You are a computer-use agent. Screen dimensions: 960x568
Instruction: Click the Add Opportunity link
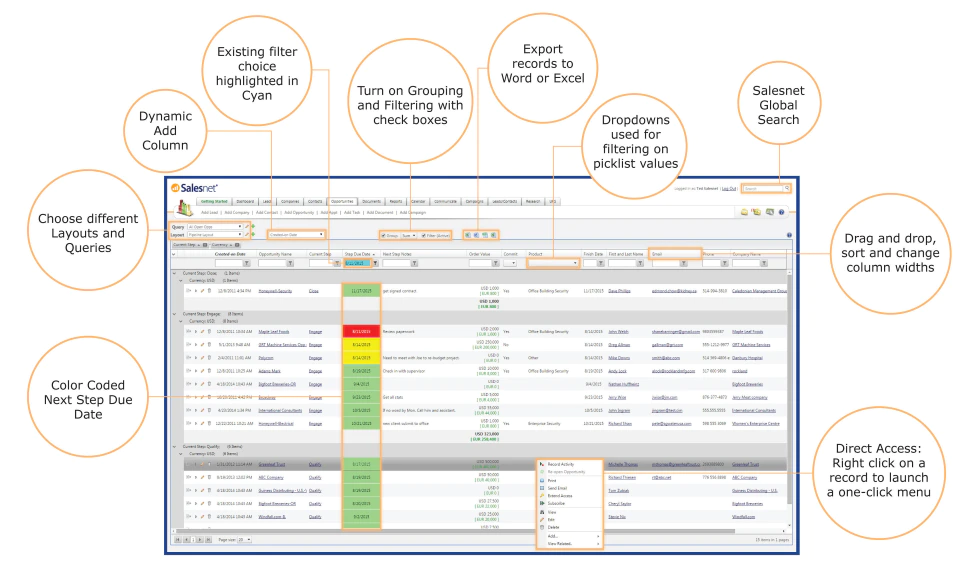point(299,212)
